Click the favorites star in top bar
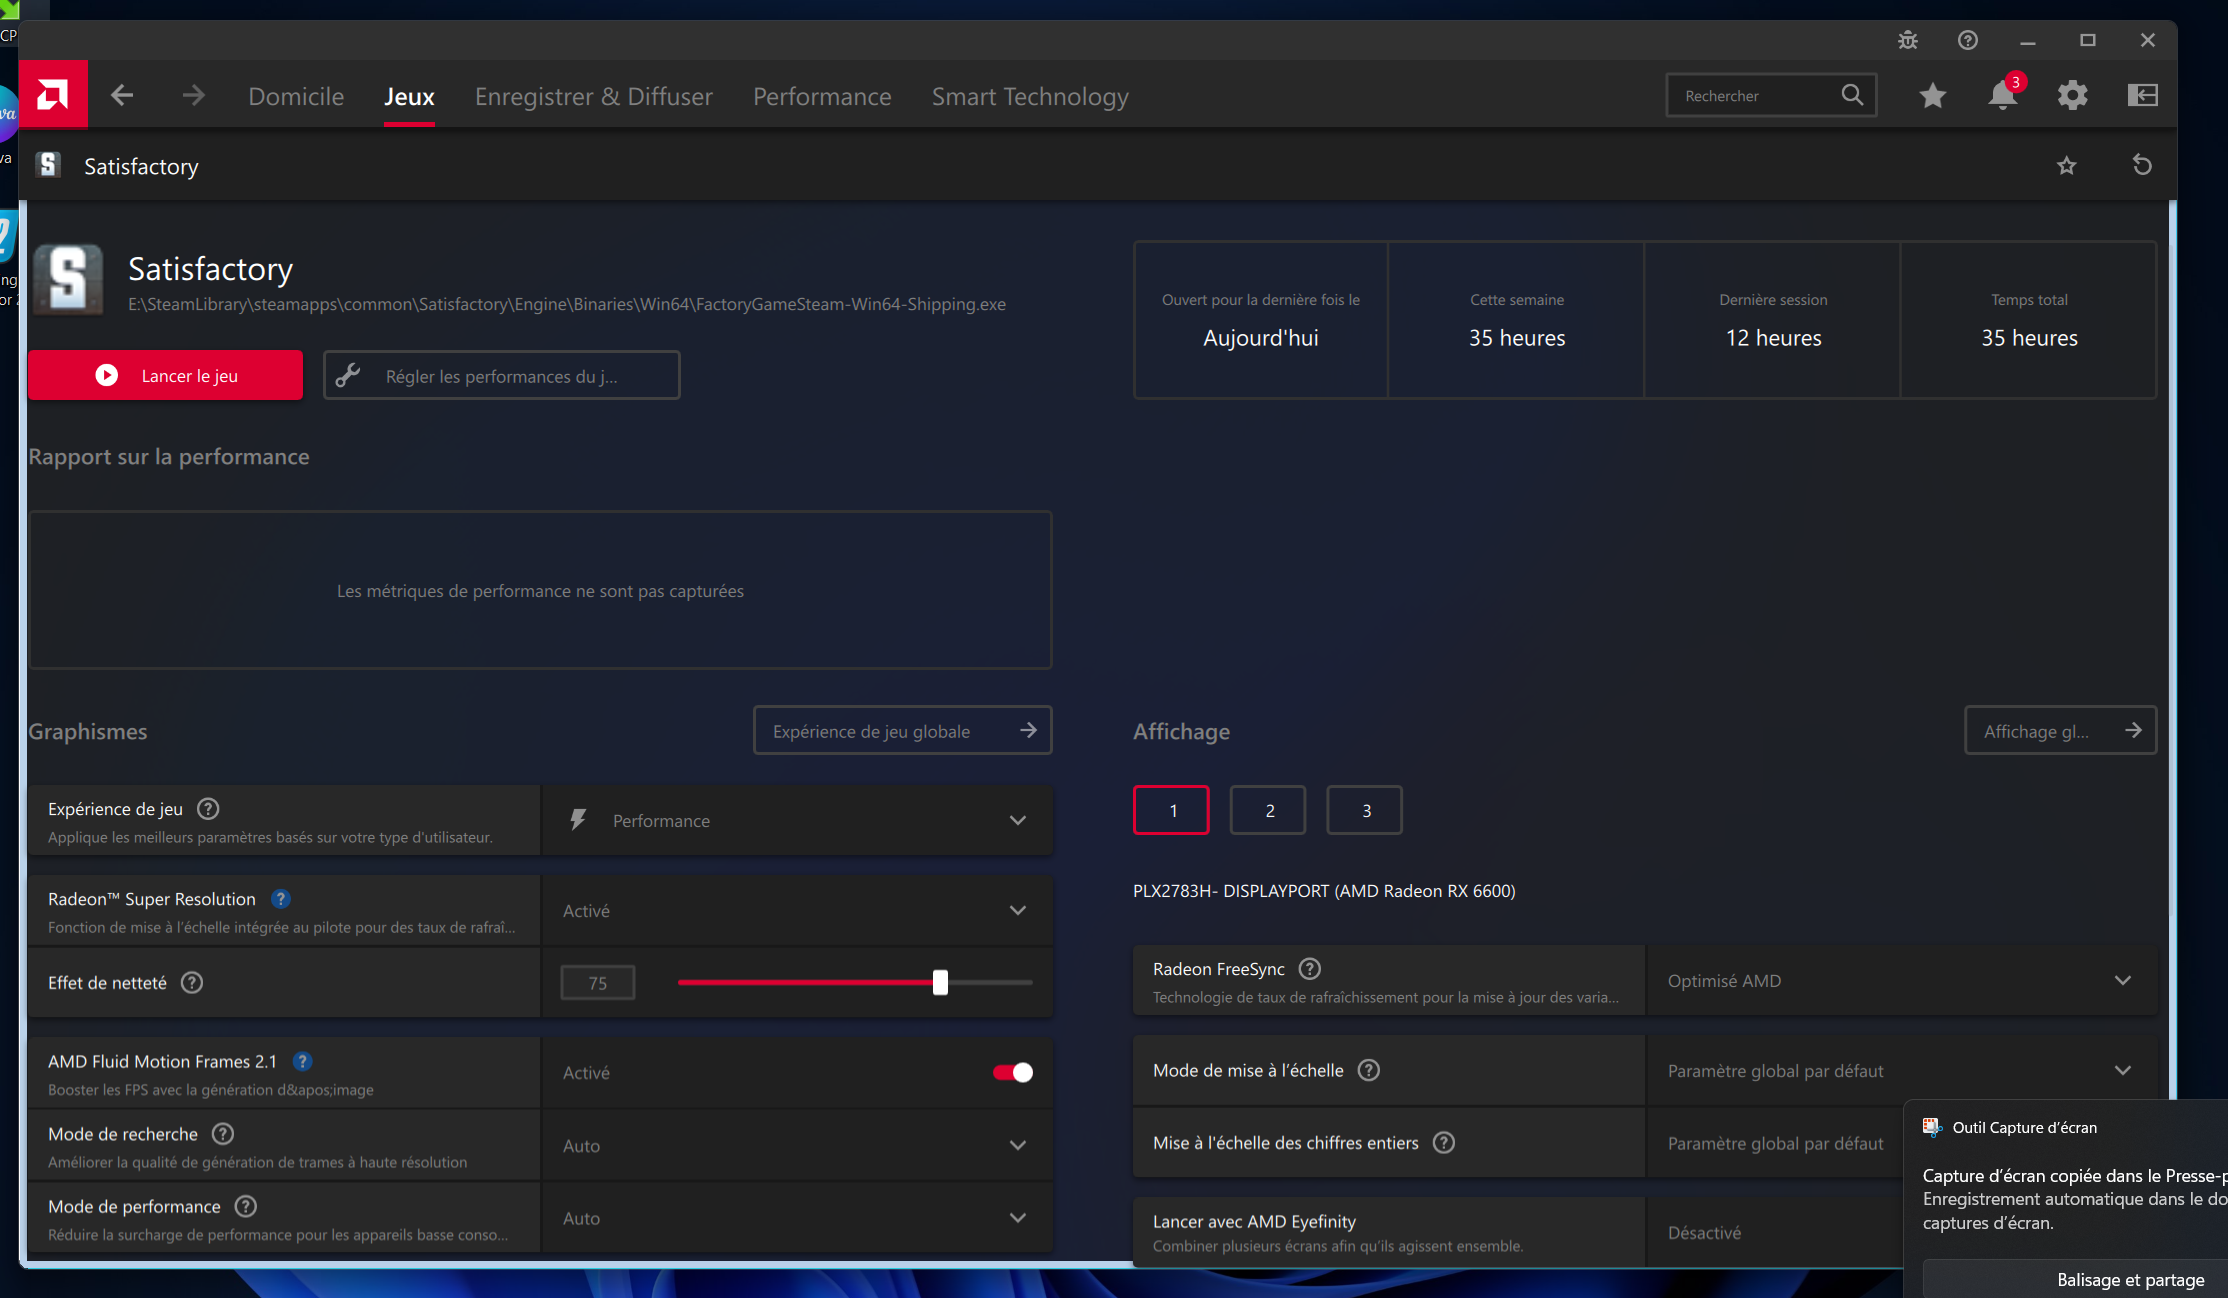The height and width of the screenshot is (1298, 2228). (1932, 95)
